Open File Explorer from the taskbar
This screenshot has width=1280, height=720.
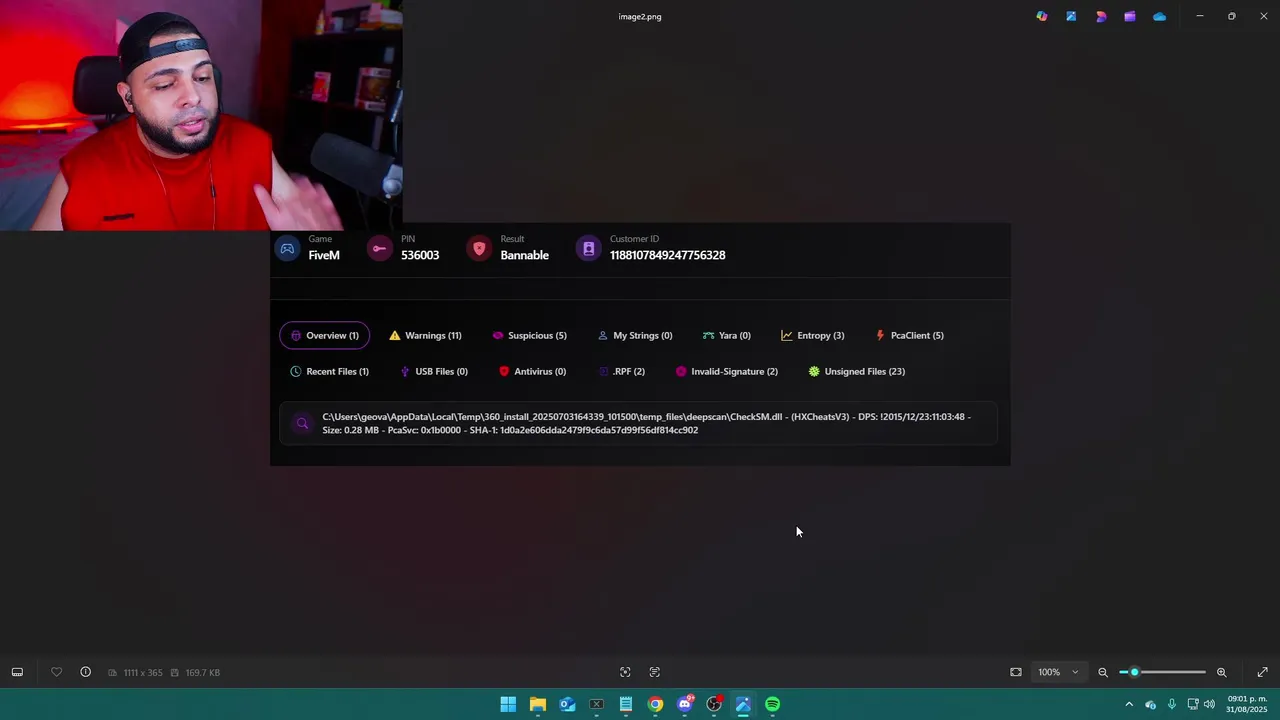point(538,704)
